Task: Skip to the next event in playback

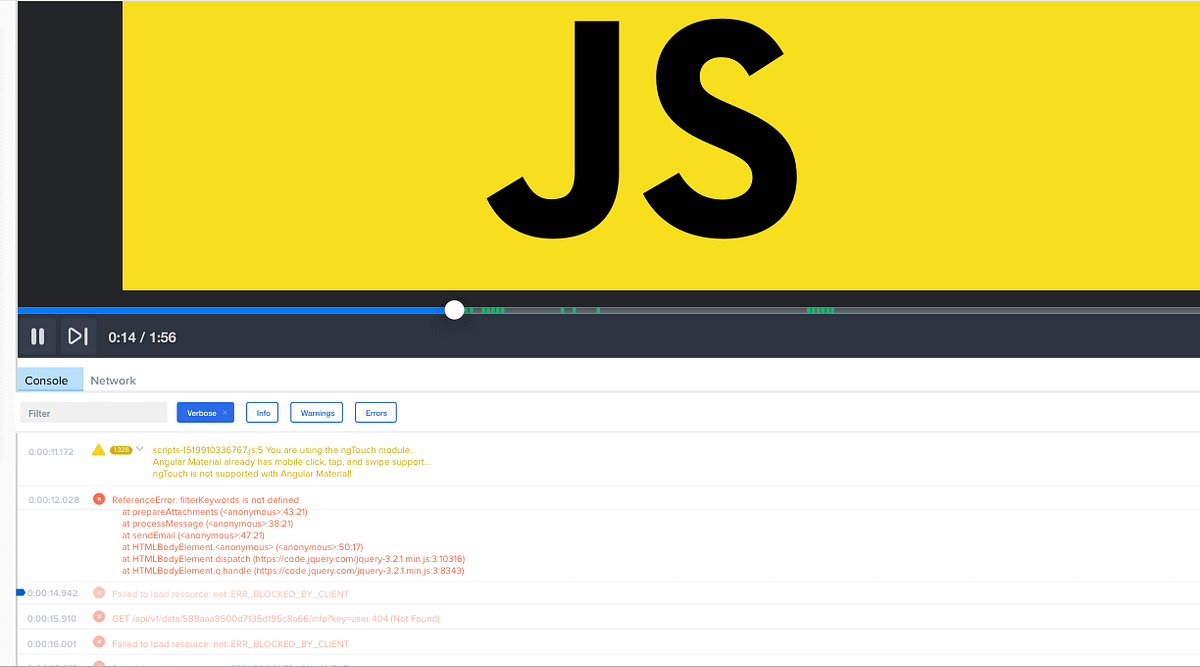Action: pyautogui.click(x=78, y=337)
